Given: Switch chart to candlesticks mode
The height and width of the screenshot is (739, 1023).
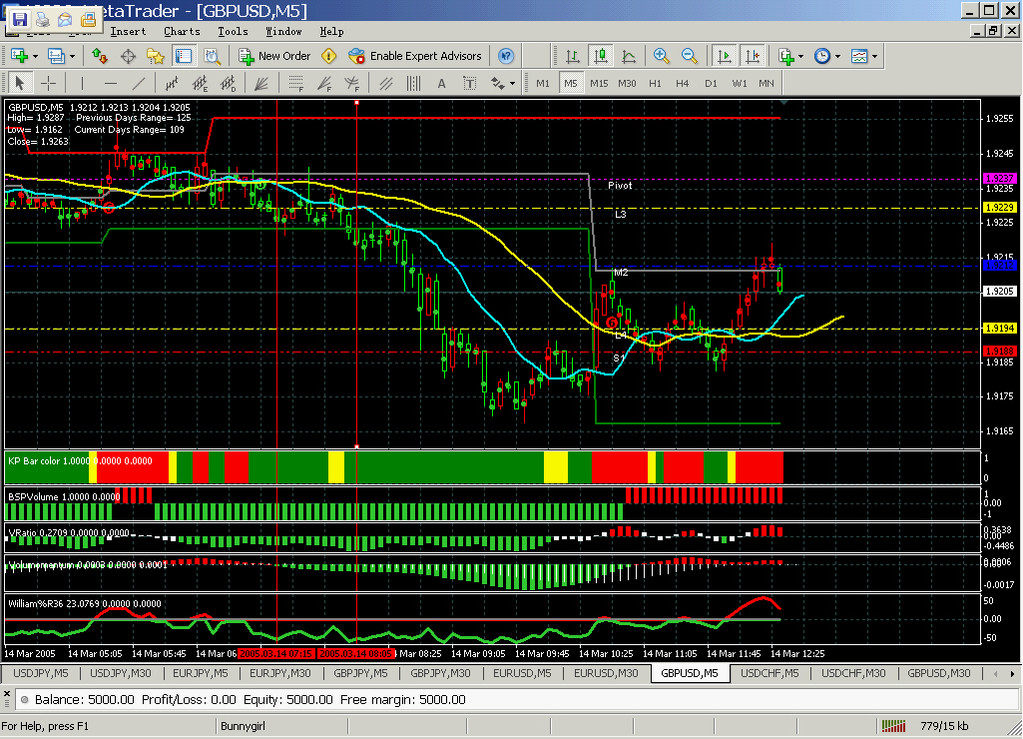Looking at the screenshot, I should coord(600,56).
